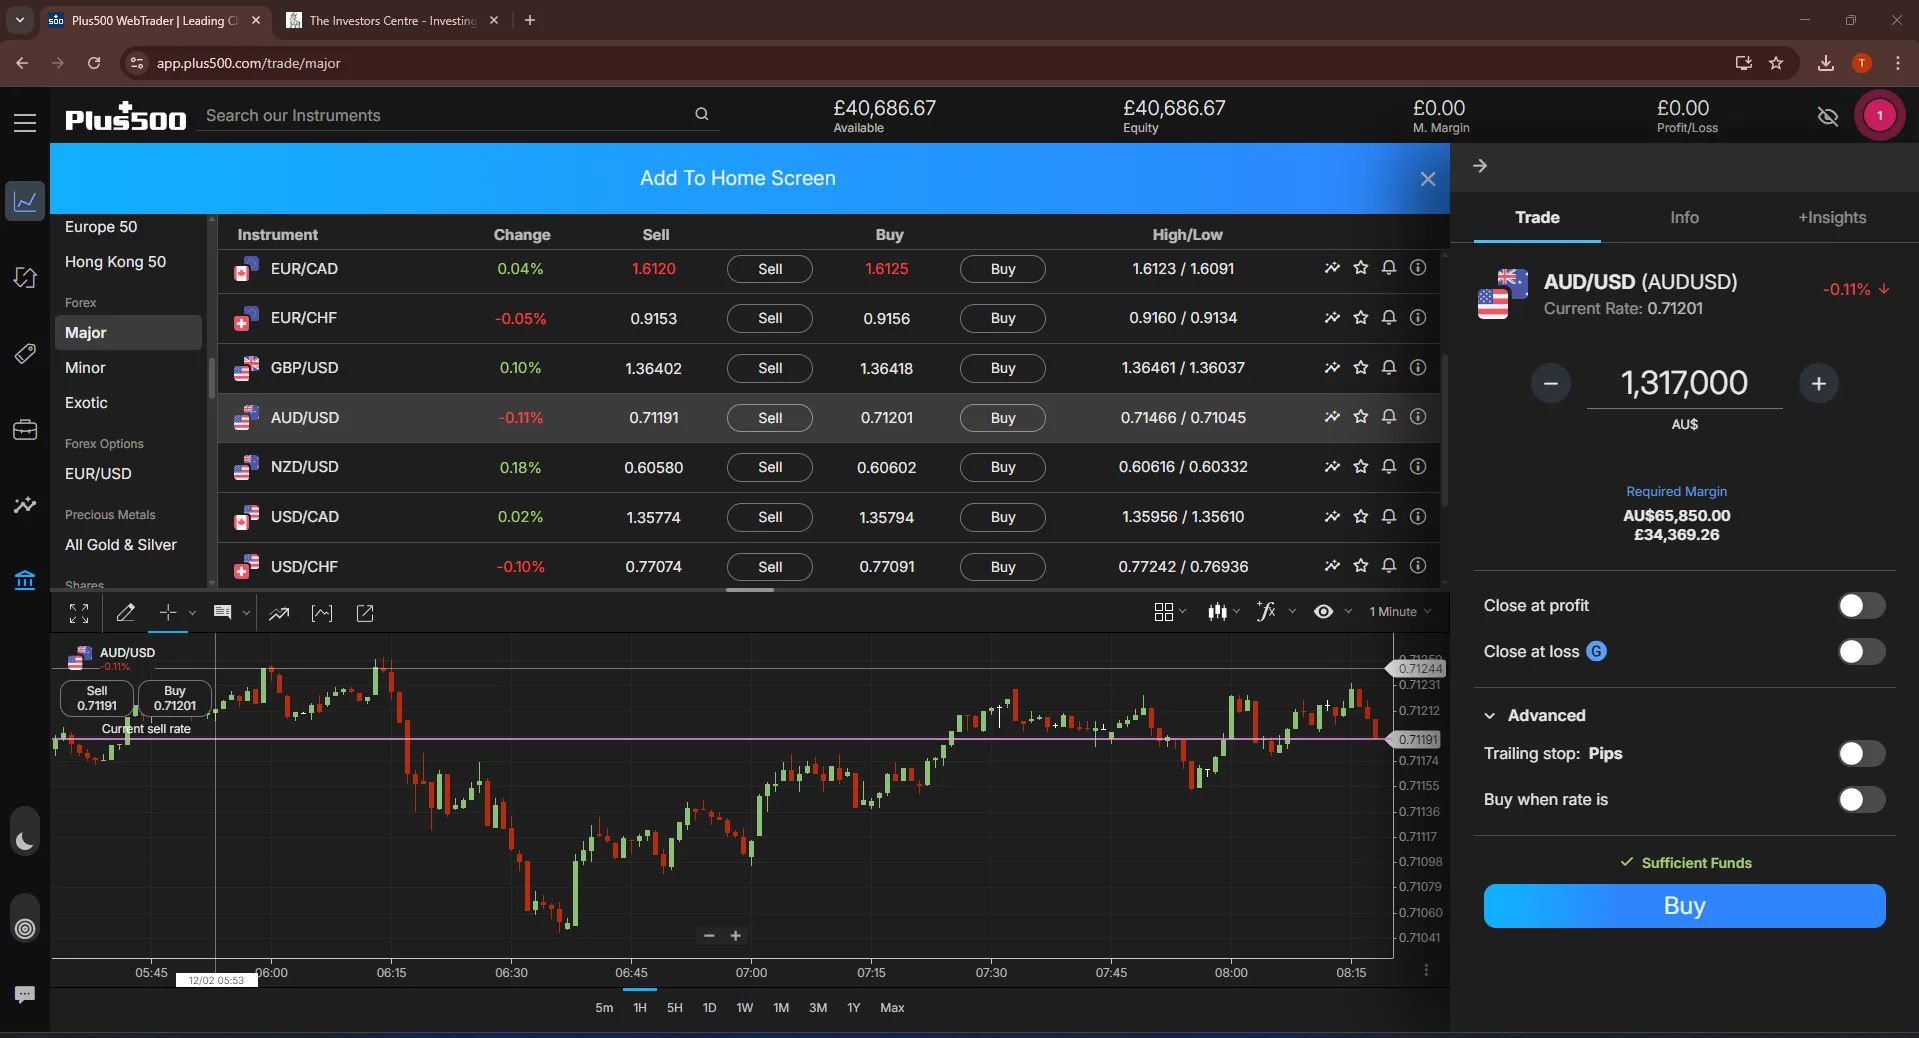Open the chart annotation comment tool
This screenshot has height=1038, width=1919.
pyautogui.click(x=223, y=613)
